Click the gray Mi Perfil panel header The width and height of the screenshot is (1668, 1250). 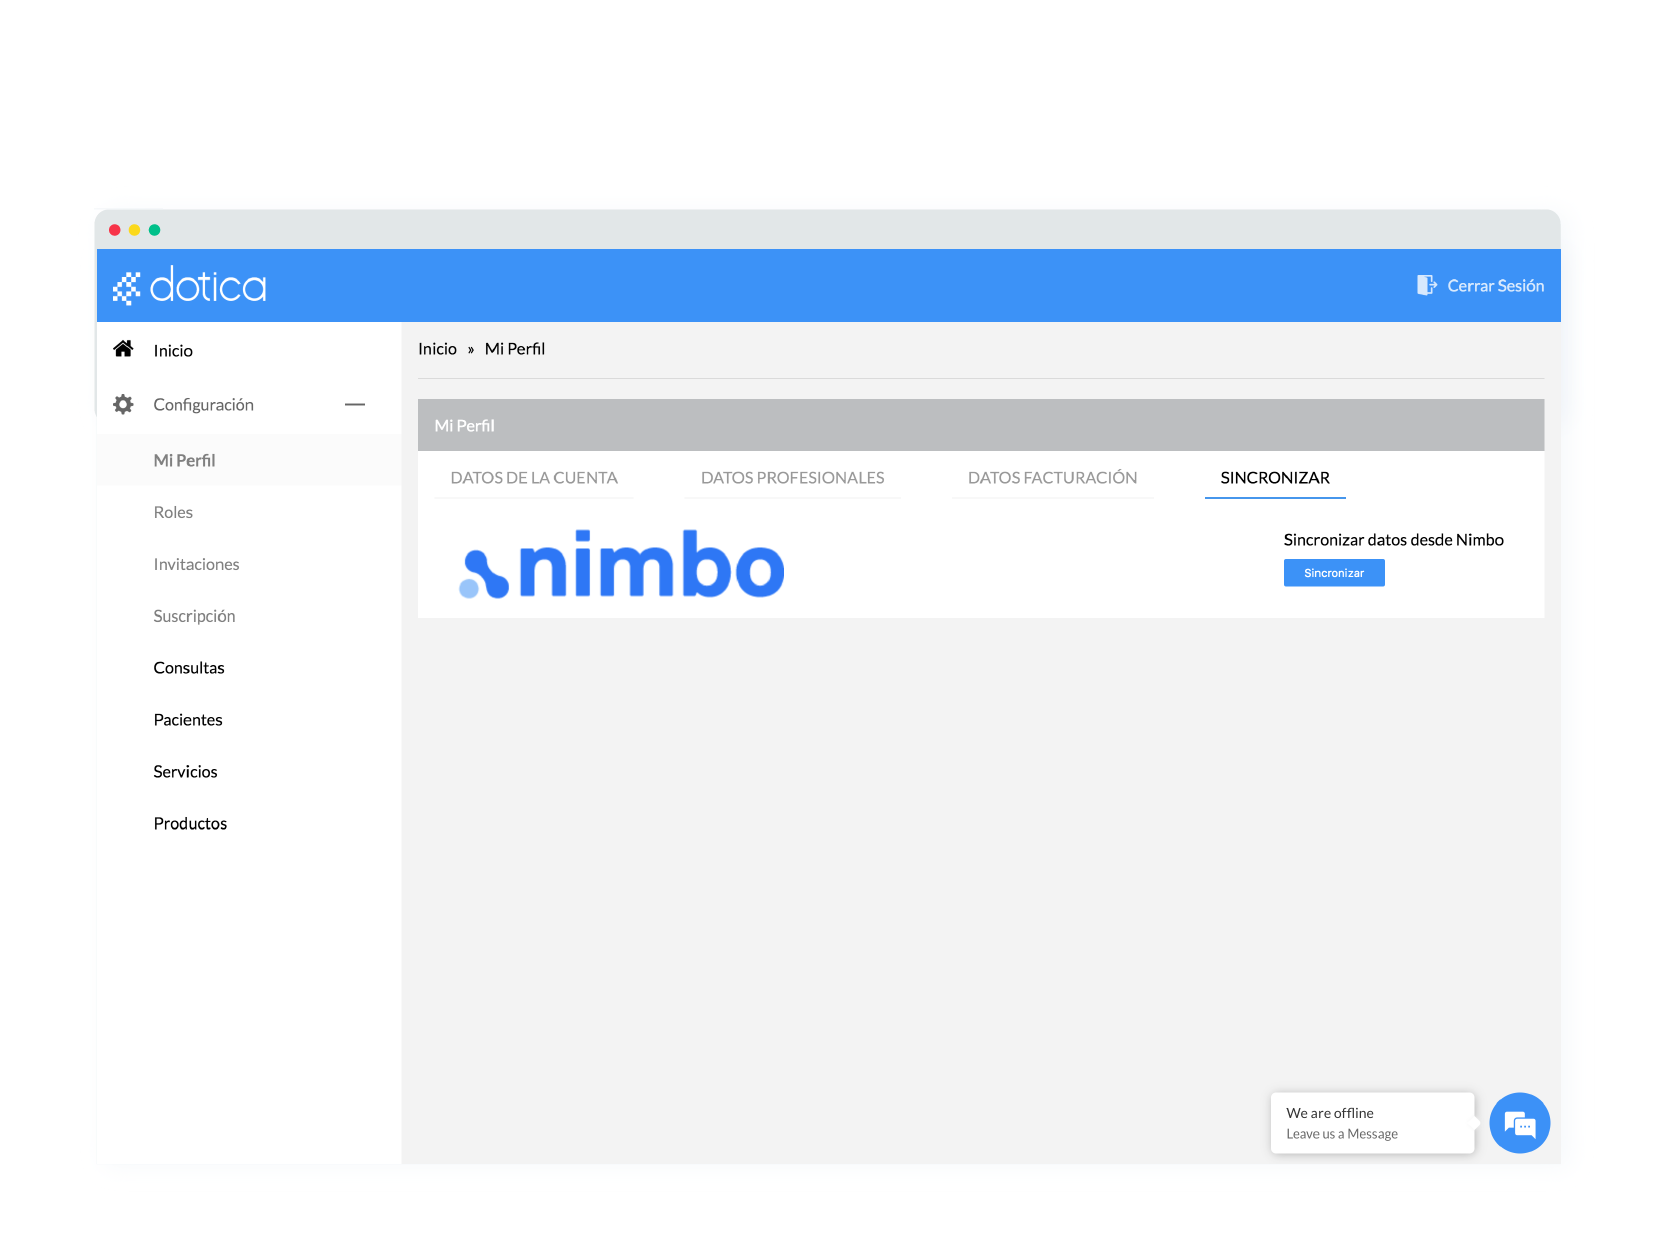click(x=981, y=425)
